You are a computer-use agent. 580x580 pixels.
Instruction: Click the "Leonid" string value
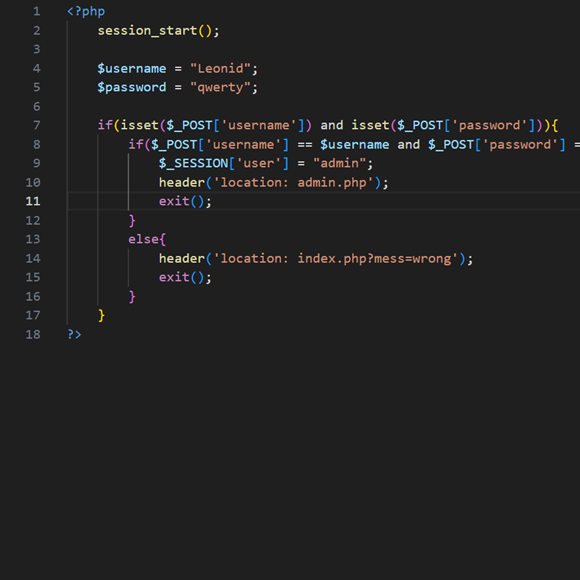[220, 68]
